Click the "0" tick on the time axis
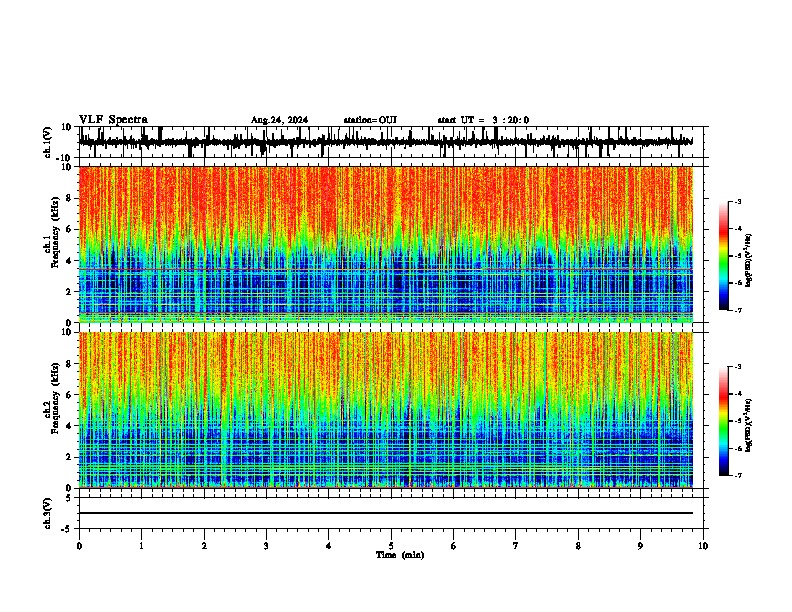Screen dimensions: 792x612 [x=79, y=546]
